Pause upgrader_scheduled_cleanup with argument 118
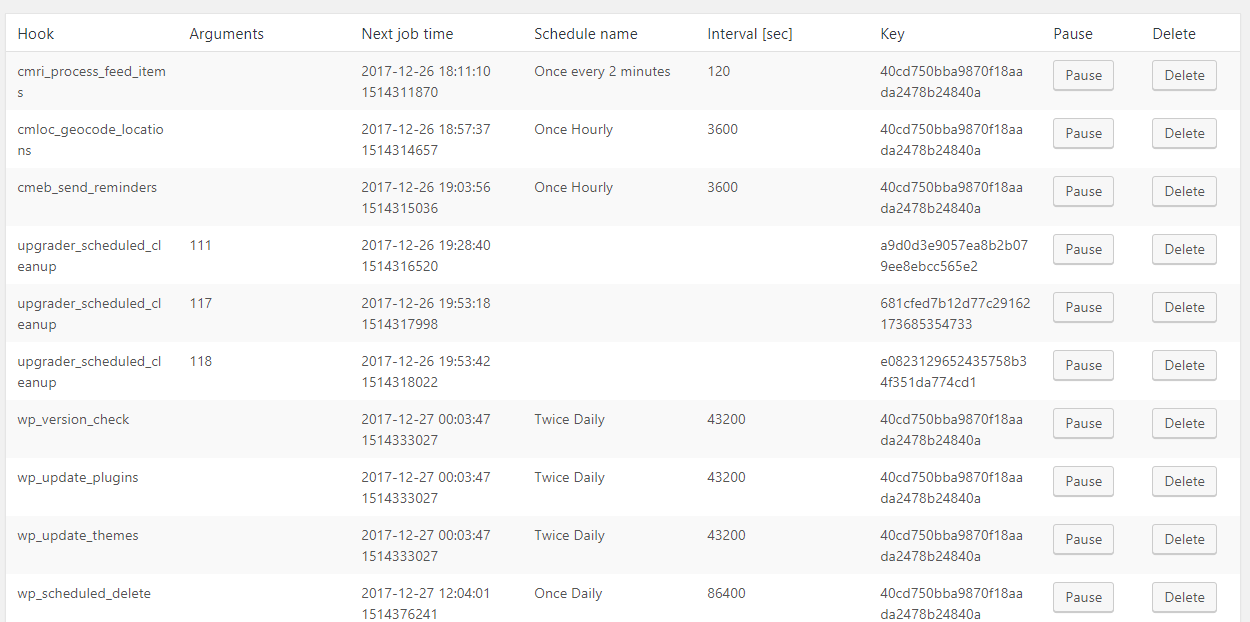This screenshot has width=1250, height=622. pos(1083,366)
